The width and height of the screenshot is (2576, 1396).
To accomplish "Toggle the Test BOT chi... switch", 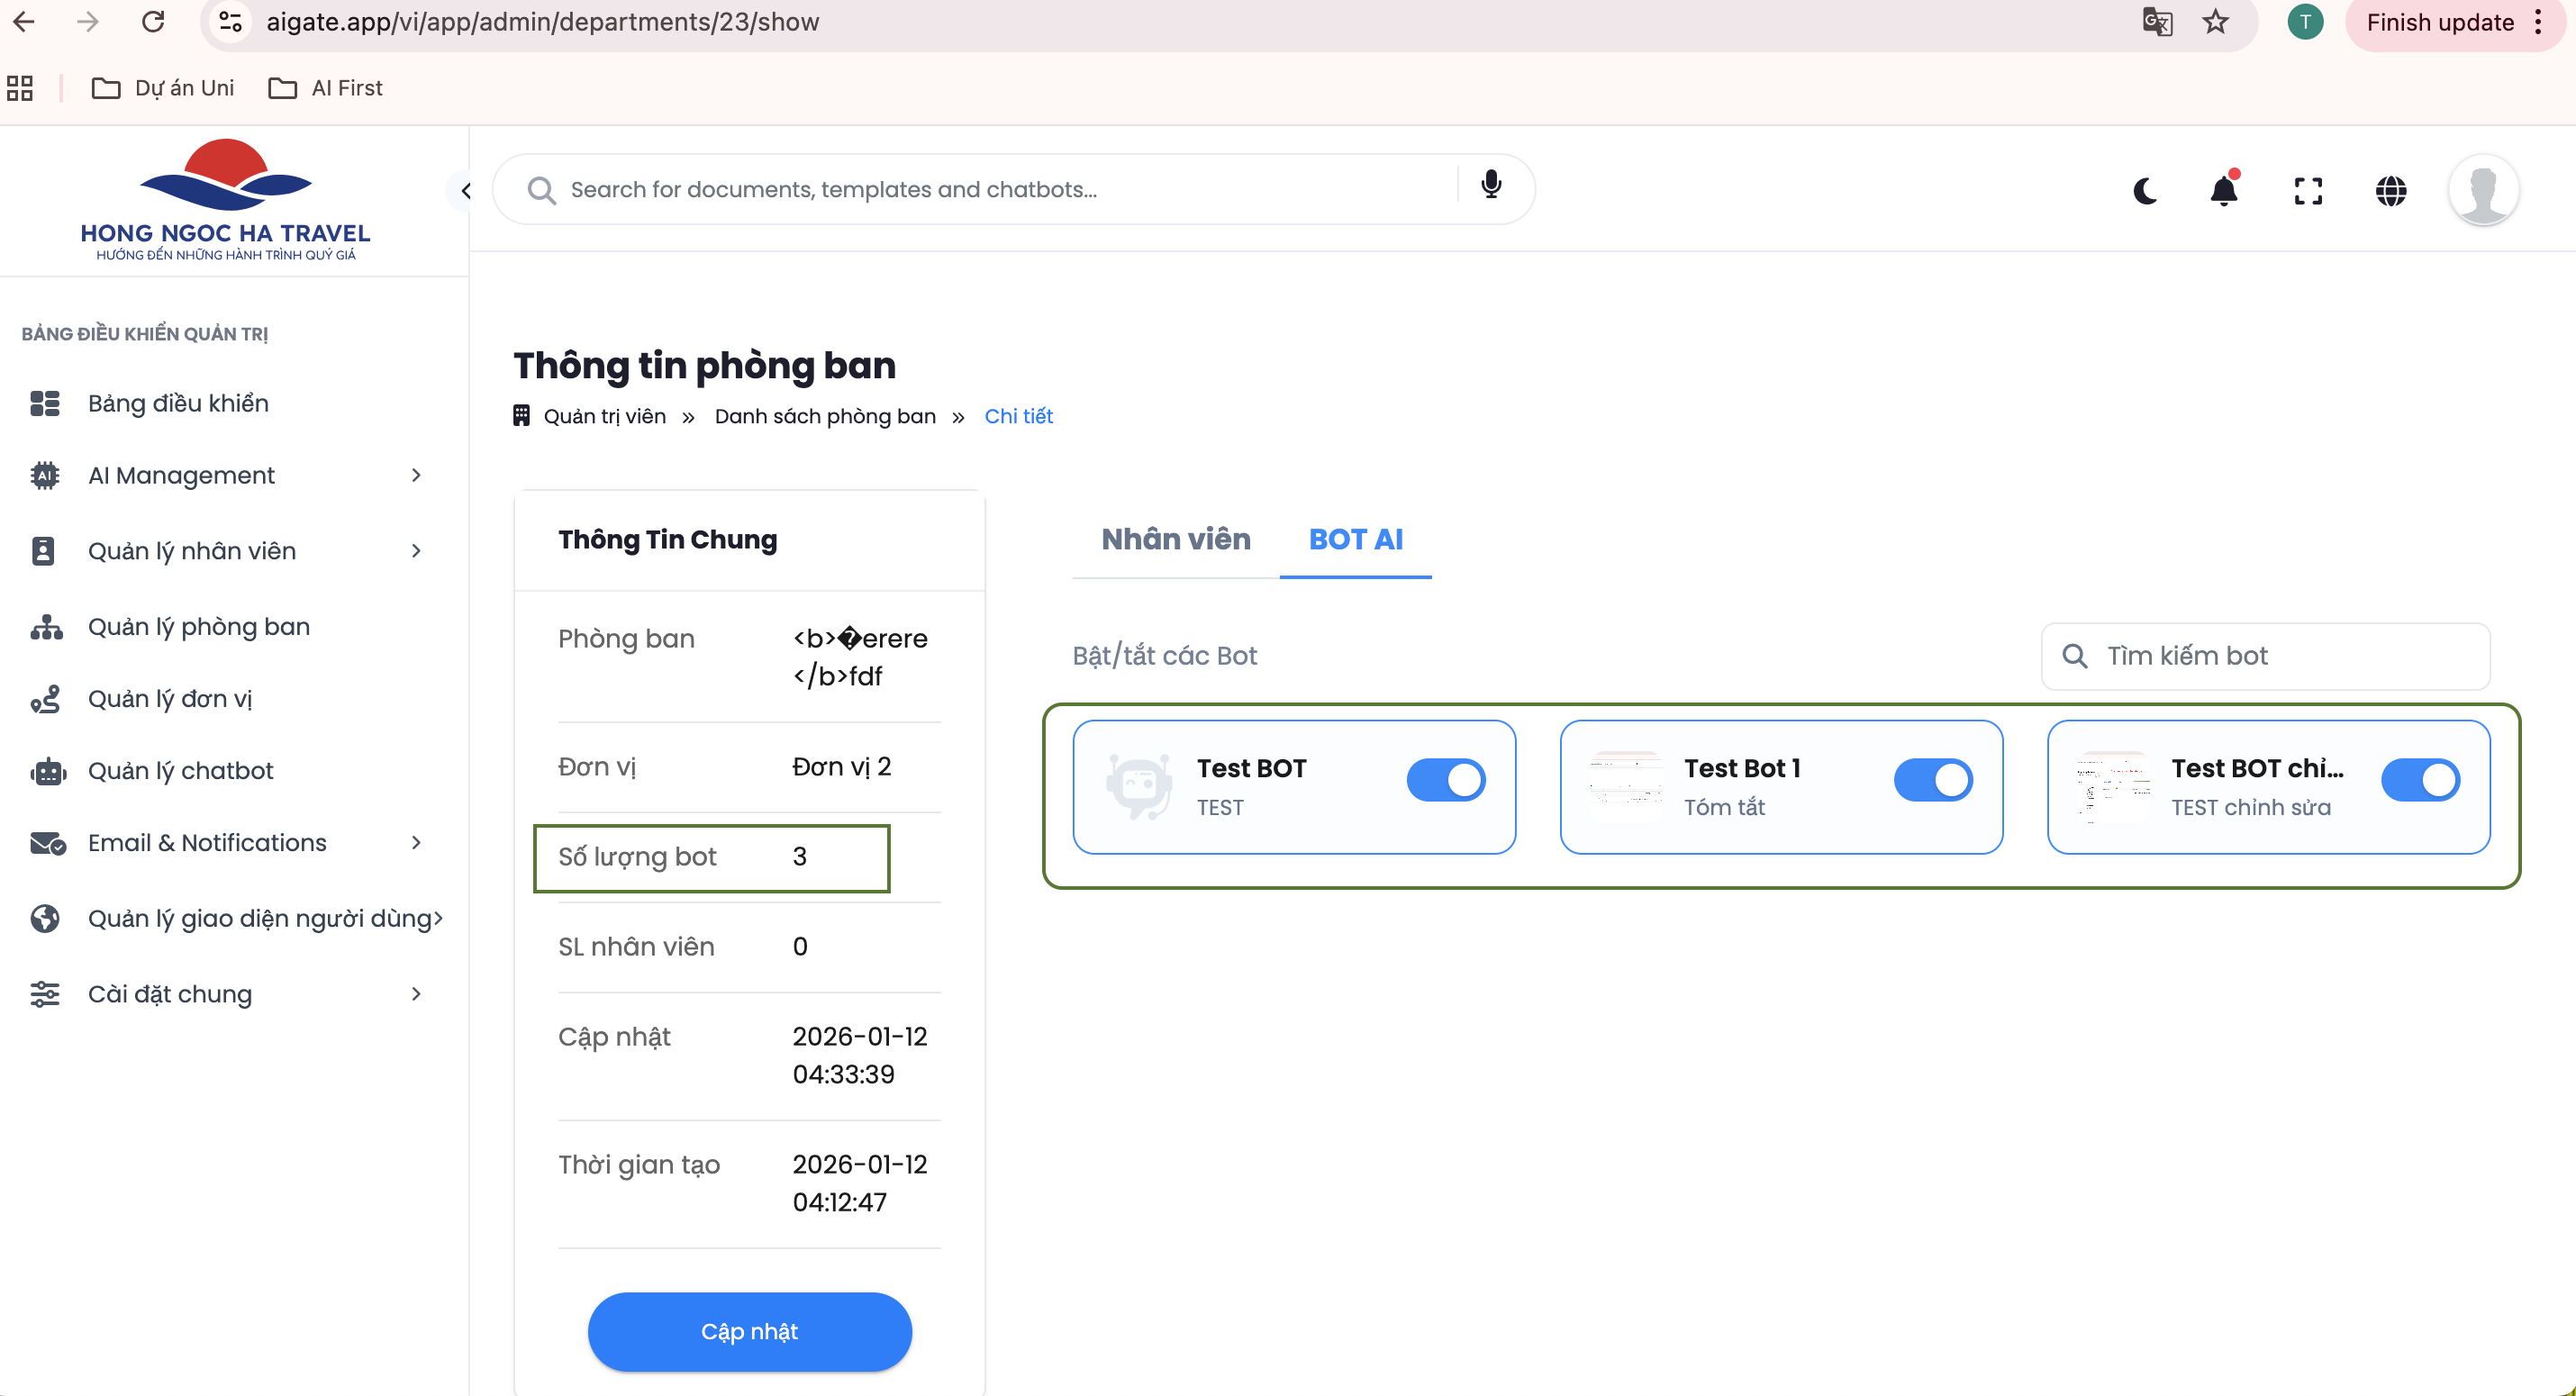I will [x=2419, y=780].
